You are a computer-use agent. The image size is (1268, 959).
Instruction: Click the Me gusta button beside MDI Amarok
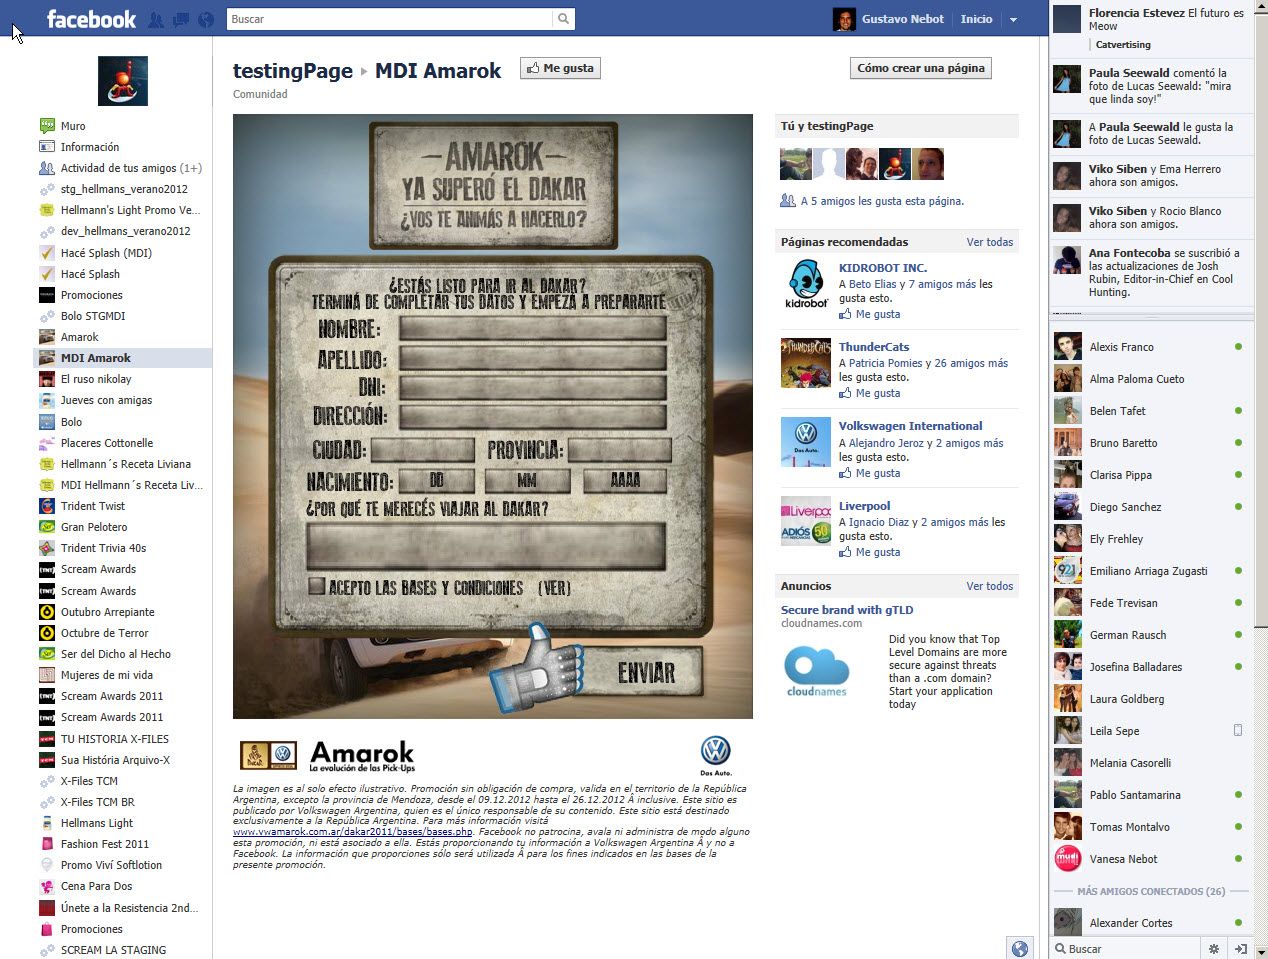pos(560,69)
